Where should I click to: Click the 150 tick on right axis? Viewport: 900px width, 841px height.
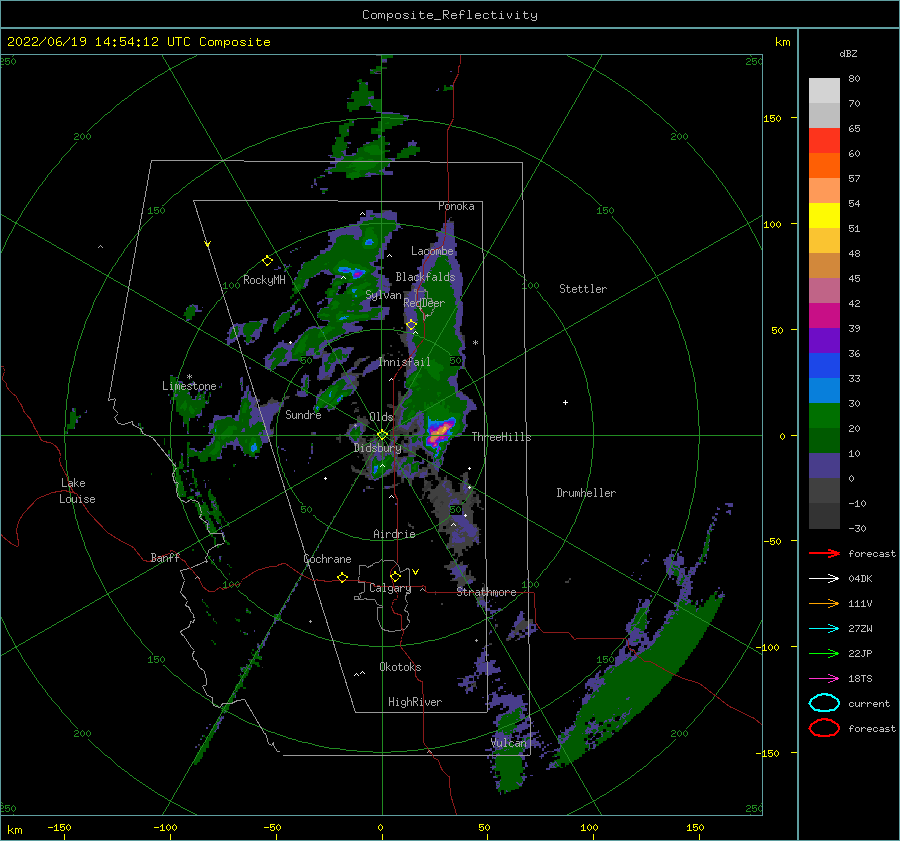[772, 118]
